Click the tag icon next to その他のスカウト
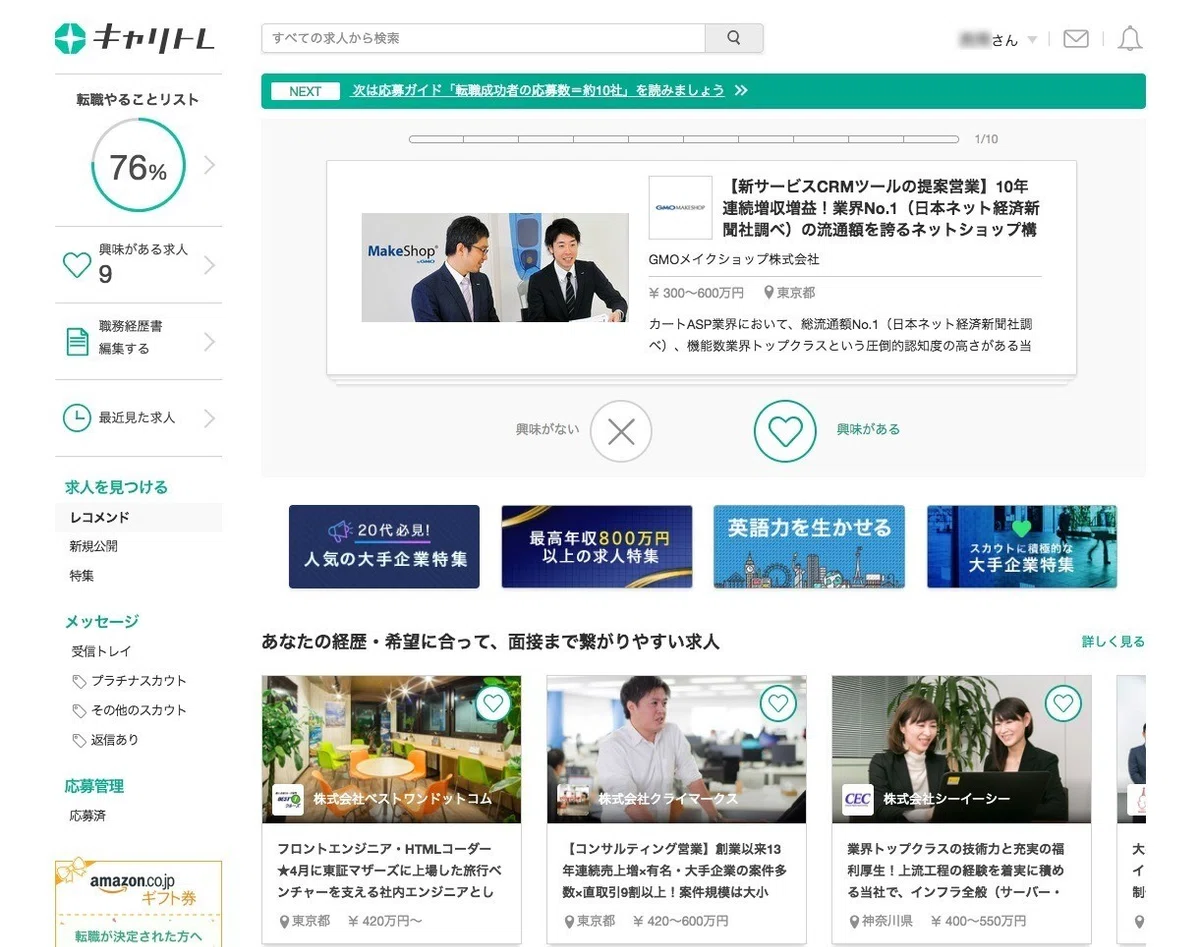1200x947 pixels. [x=79, y=711]
